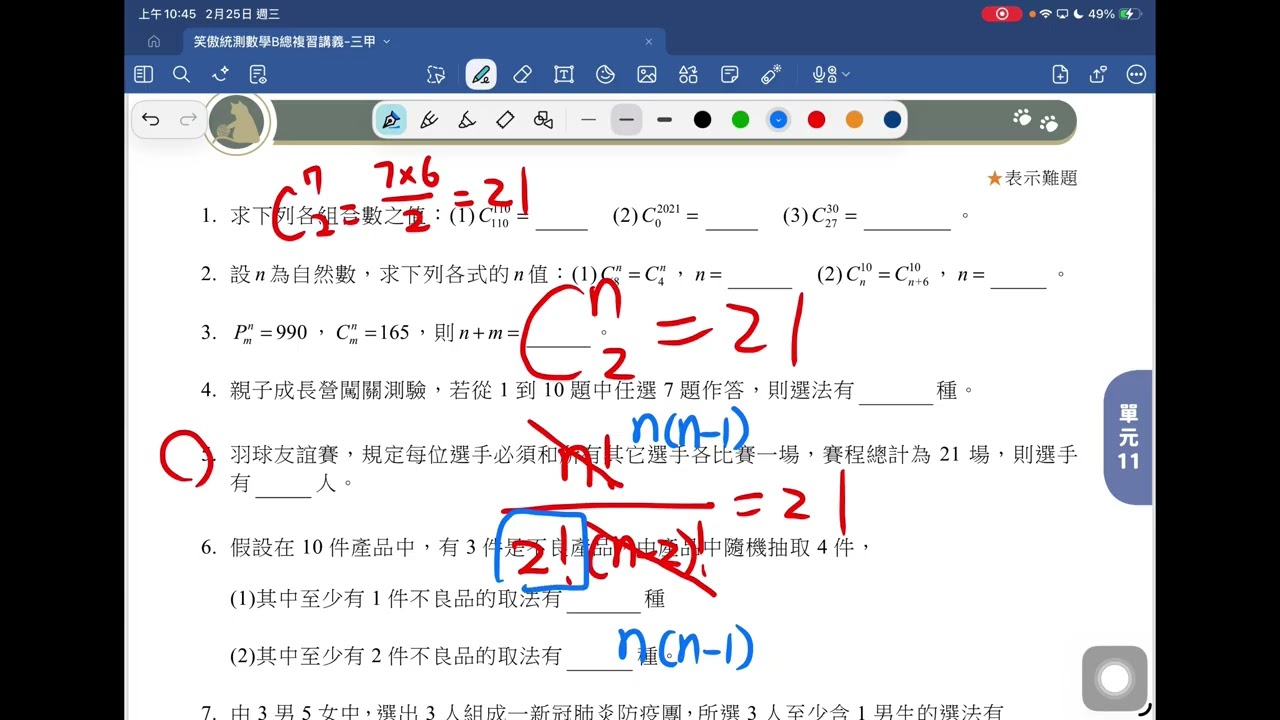Open the Stickers tool
Viewport: 1280px width, 720px height.
coord(605,74)
